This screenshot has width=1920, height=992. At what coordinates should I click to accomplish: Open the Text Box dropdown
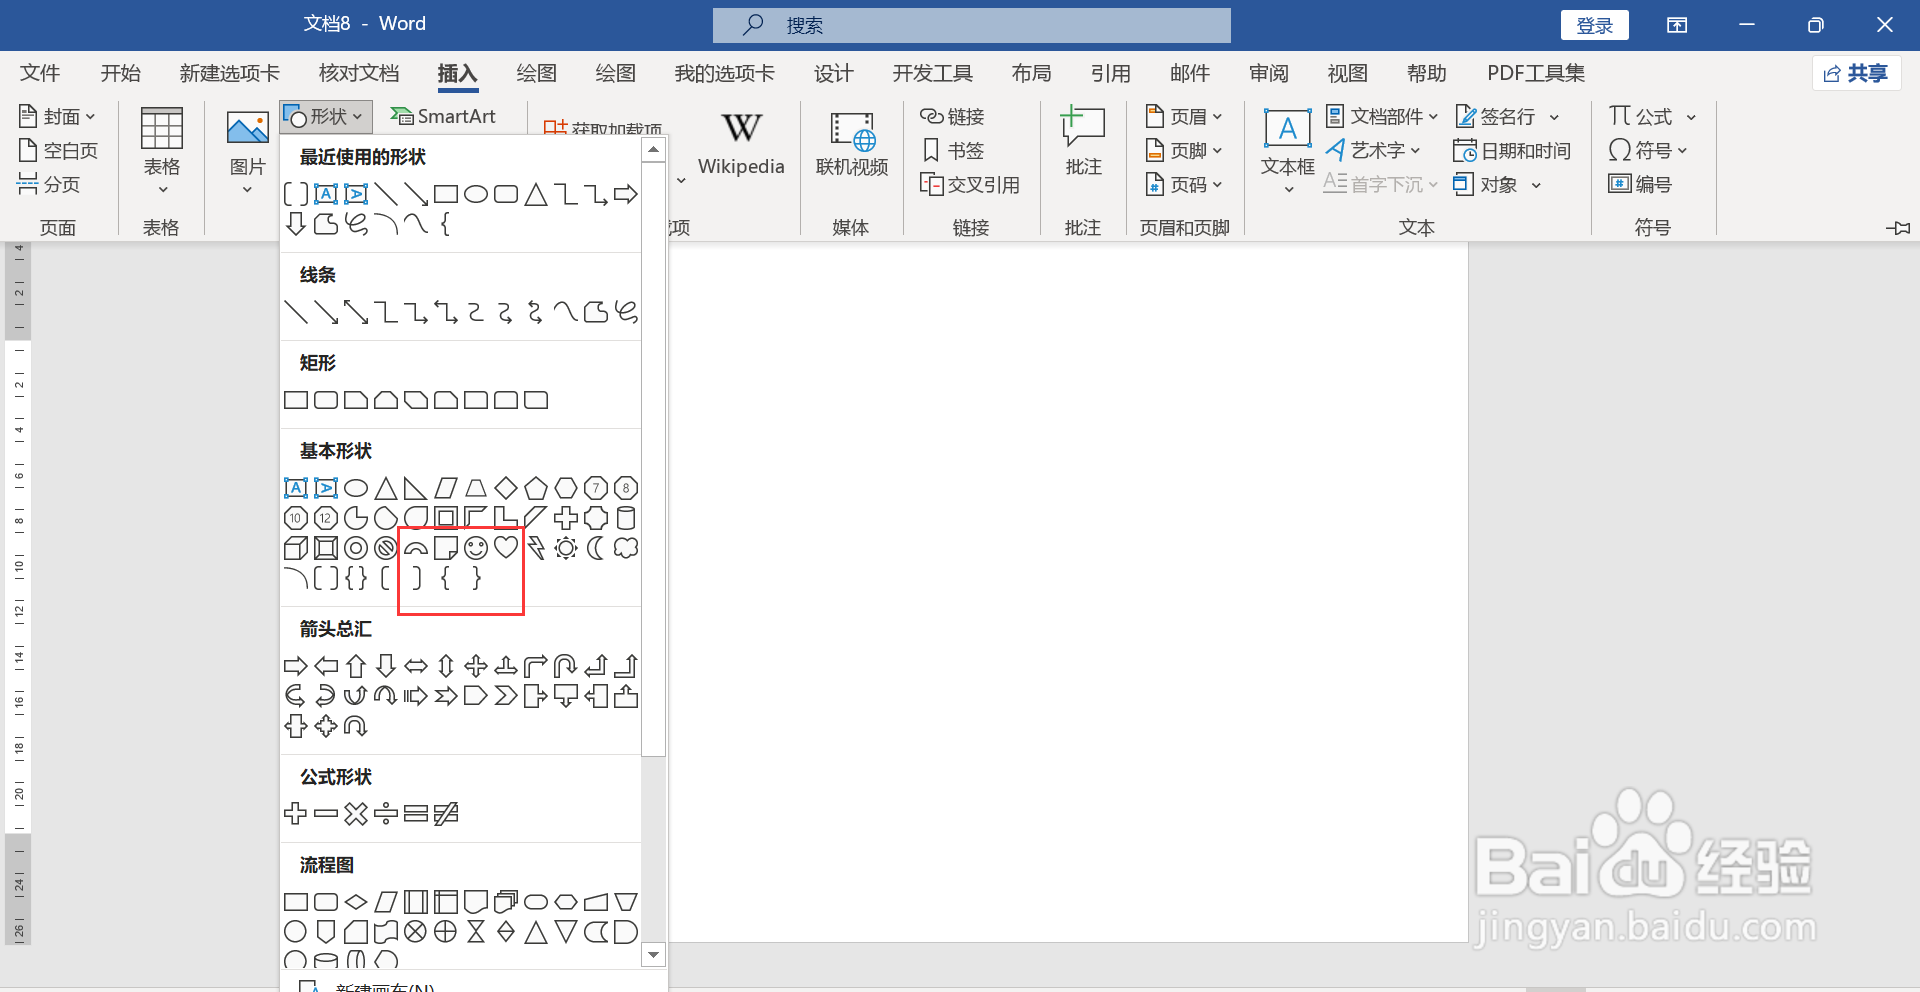(1287, 150)
